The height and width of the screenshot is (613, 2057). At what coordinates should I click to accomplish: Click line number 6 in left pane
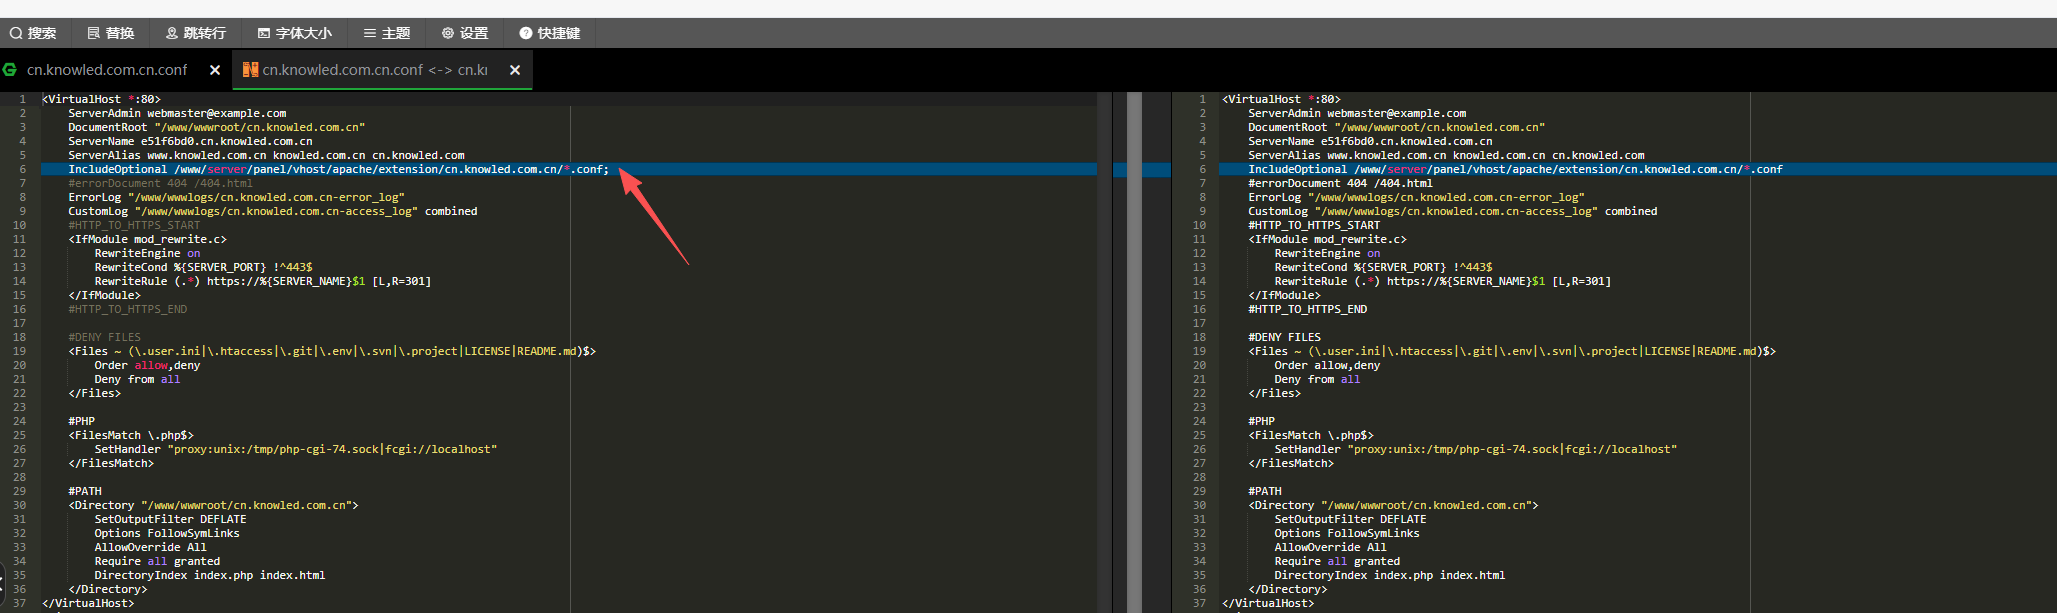pos(22,169)
